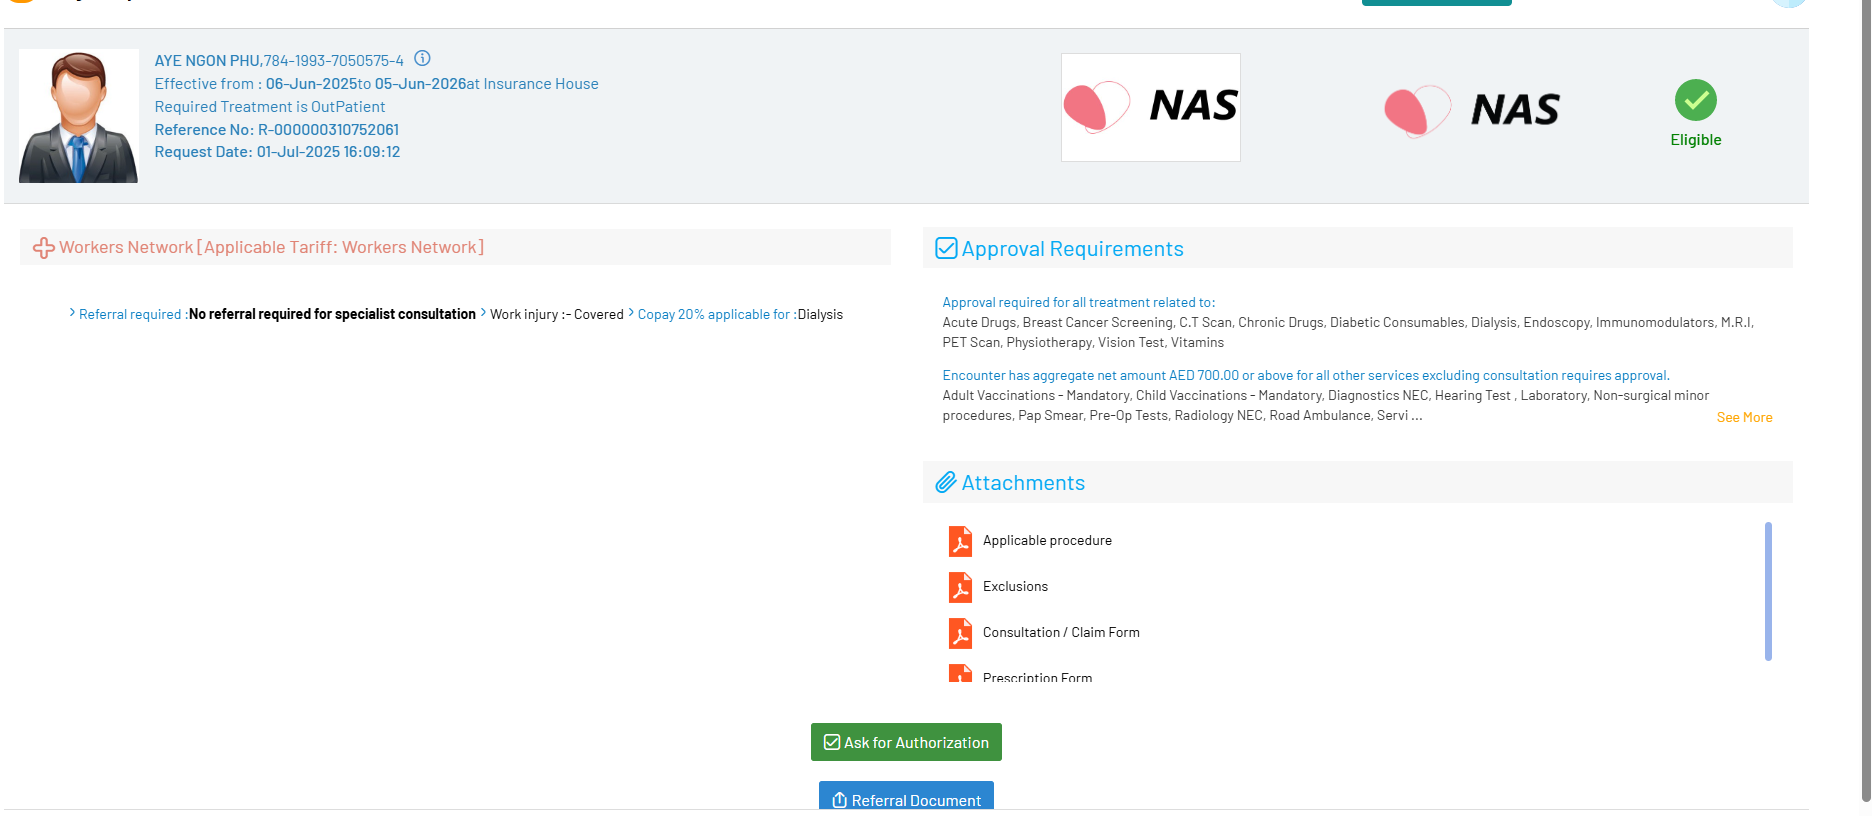Click the green Eligible checkmark icon
The height and width of the screenshot is (816, 1872).
pyautogui.click(x=1696, y=100)
